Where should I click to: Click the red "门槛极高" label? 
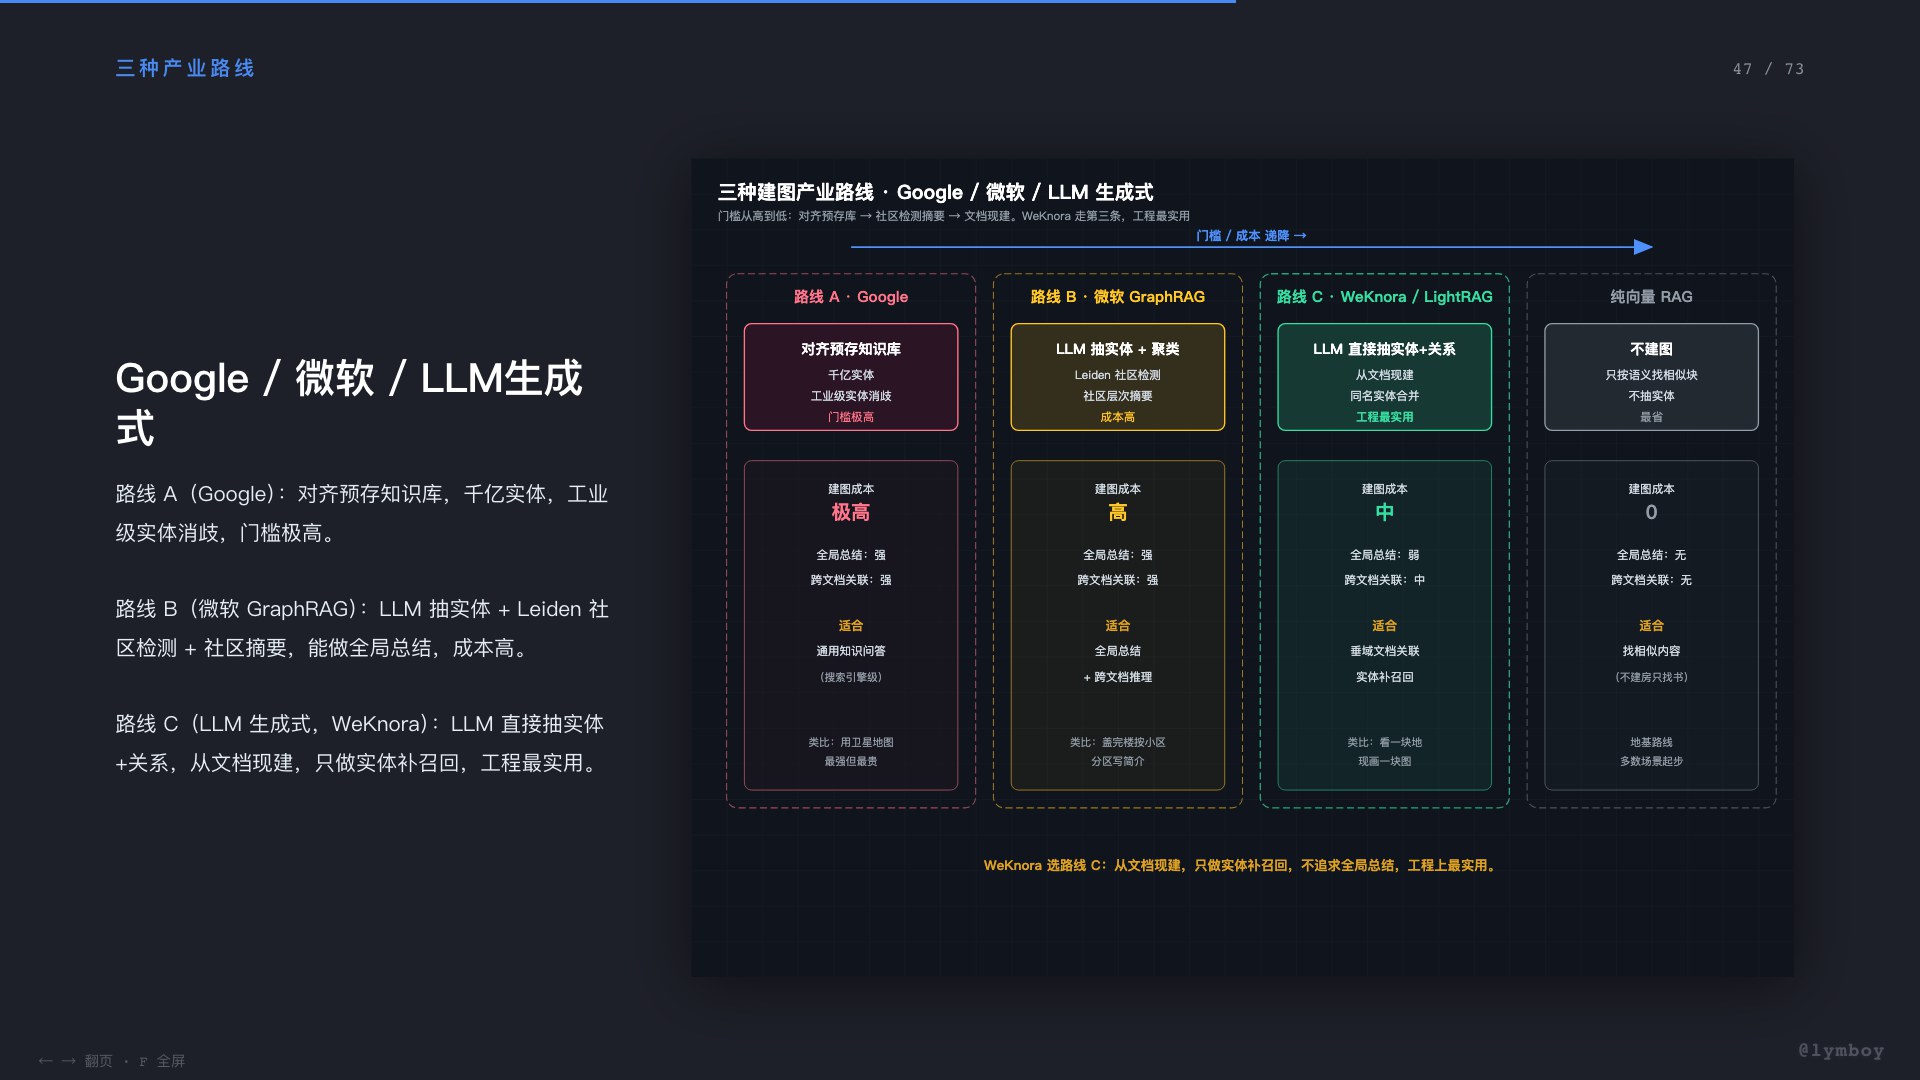tap(851, 417)
